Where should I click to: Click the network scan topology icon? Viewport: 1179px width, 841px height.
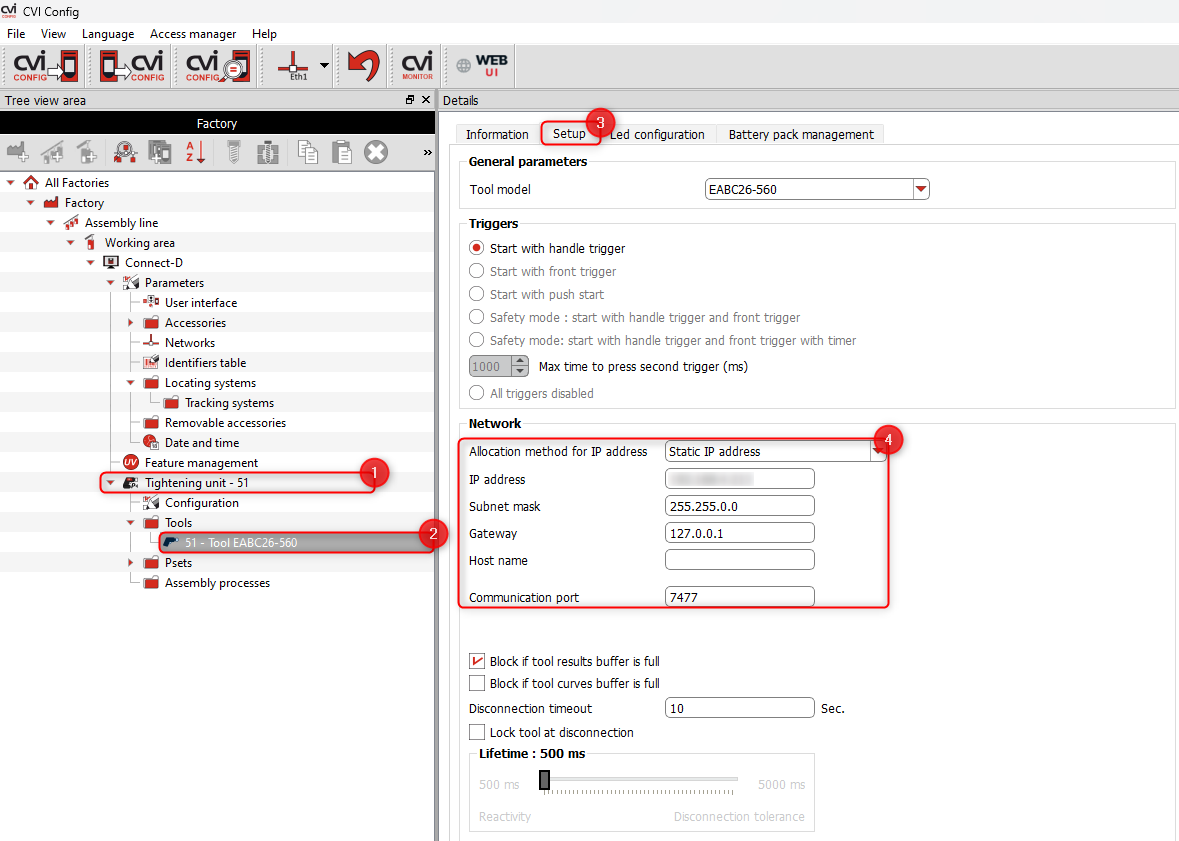click(125, 152)
